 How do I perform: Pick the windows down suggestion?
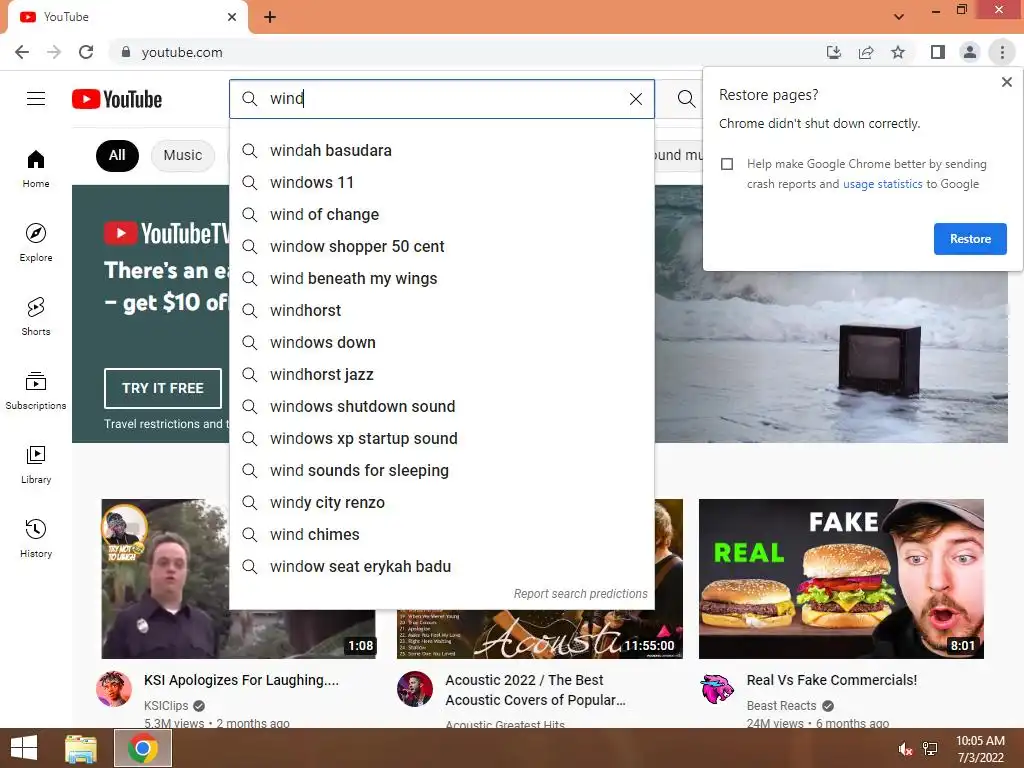[x=441, y=342]
